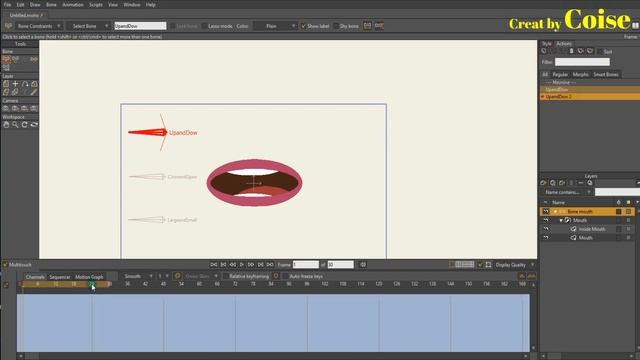Click the bone name field showing UpandDow
The image size is (640, 360).
pyautogui.click(x=140, y=26)
